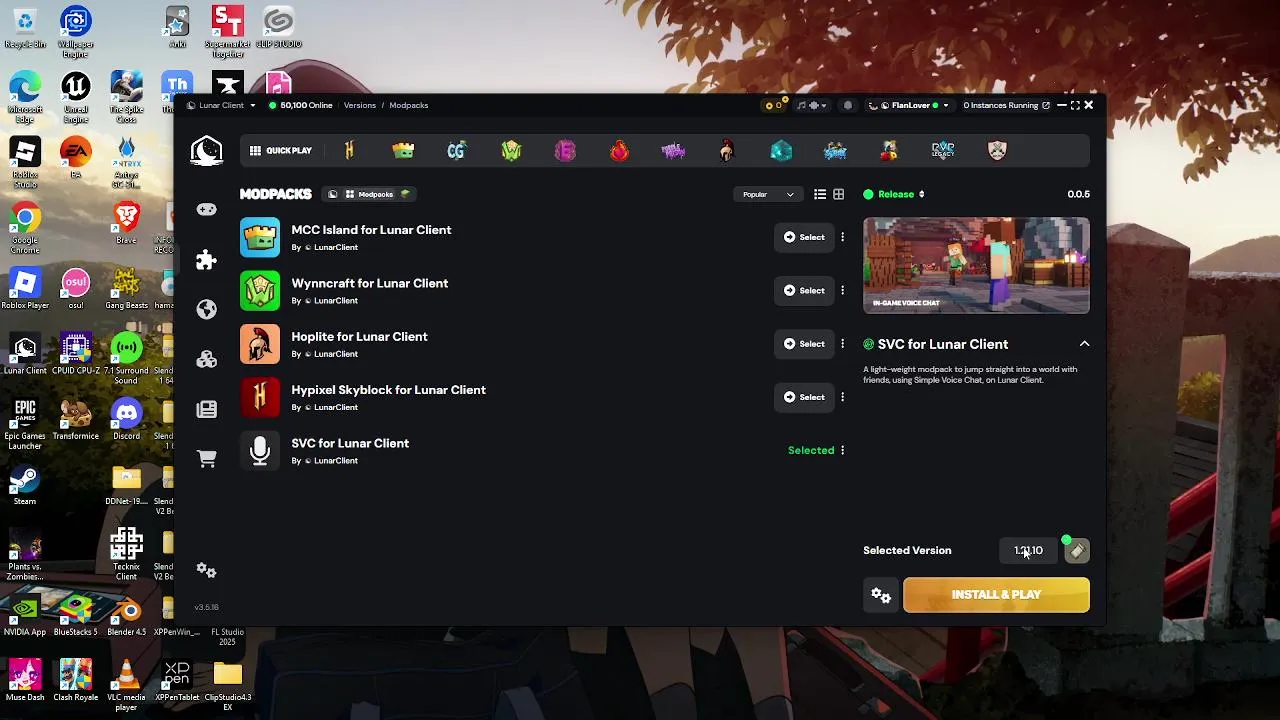The height and width of the screenshot is (720, 1280).
Task: Click the MCC Island modpack thumbnail
Action: point(260,237)
